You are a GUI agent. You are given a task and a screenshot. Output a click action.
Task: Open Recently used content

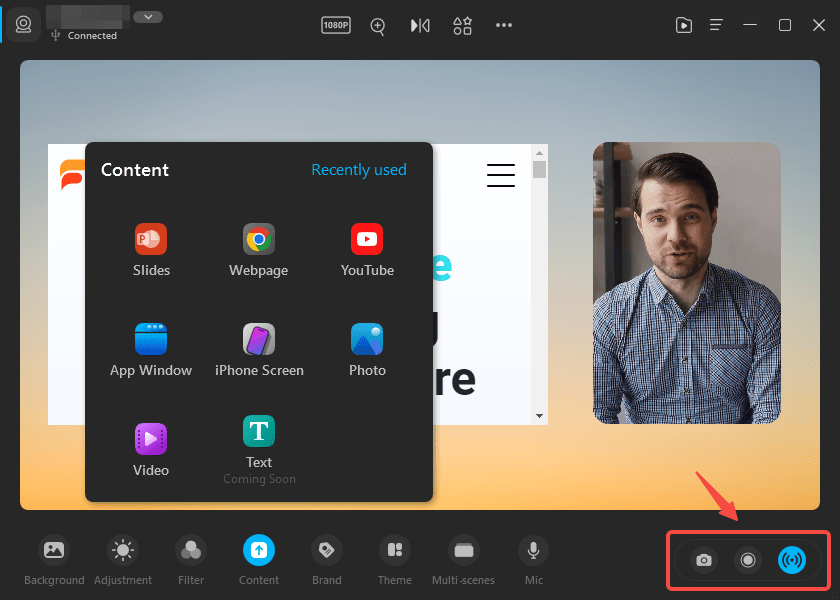tap(359, 170)
